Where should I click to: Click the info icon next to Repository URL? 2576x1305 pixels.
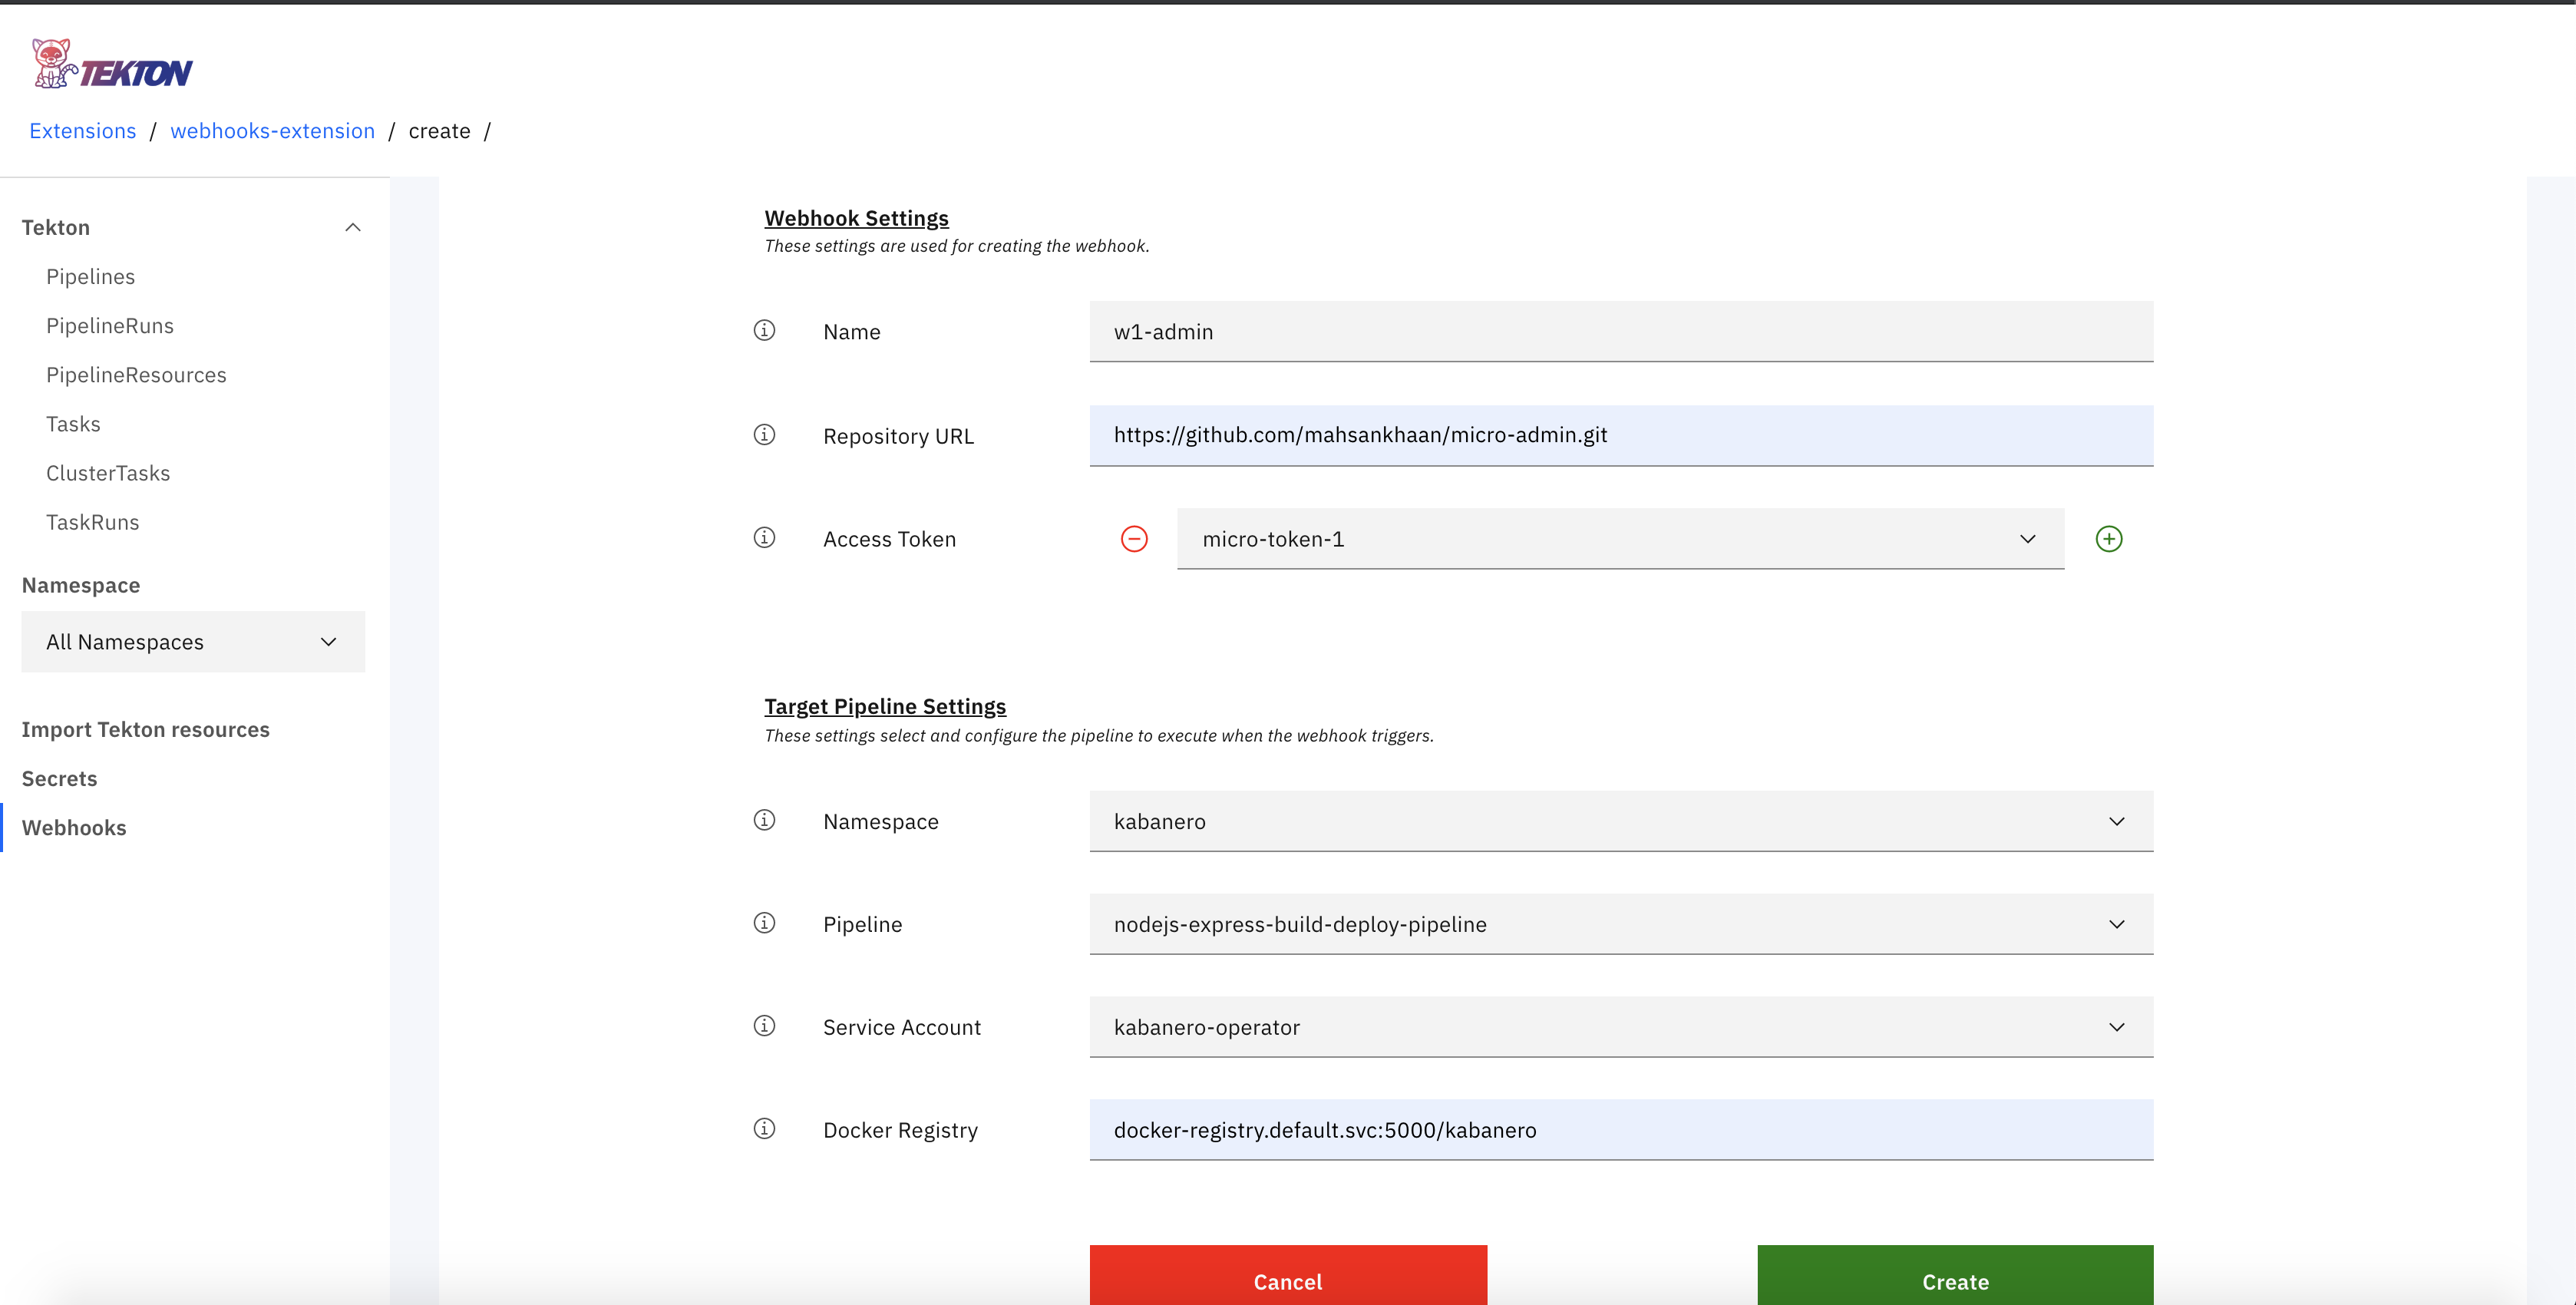pos(765,434)
